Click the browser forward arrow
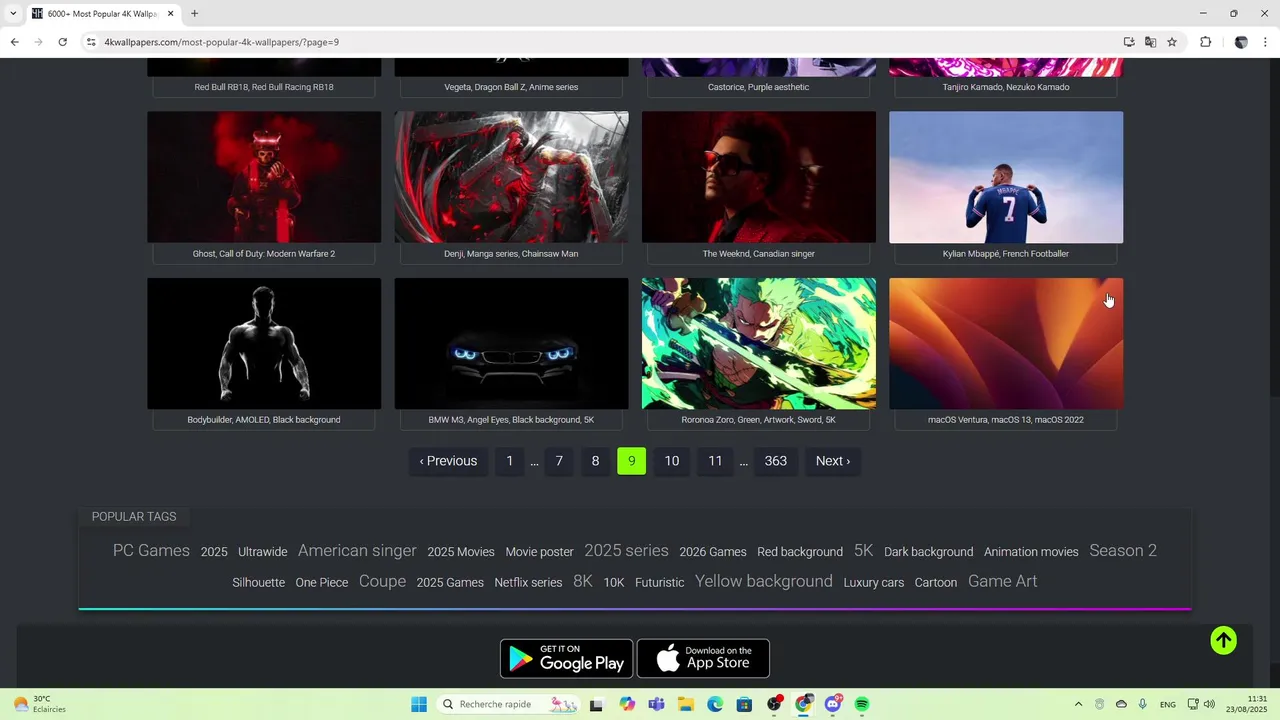 tap(38, 42)
